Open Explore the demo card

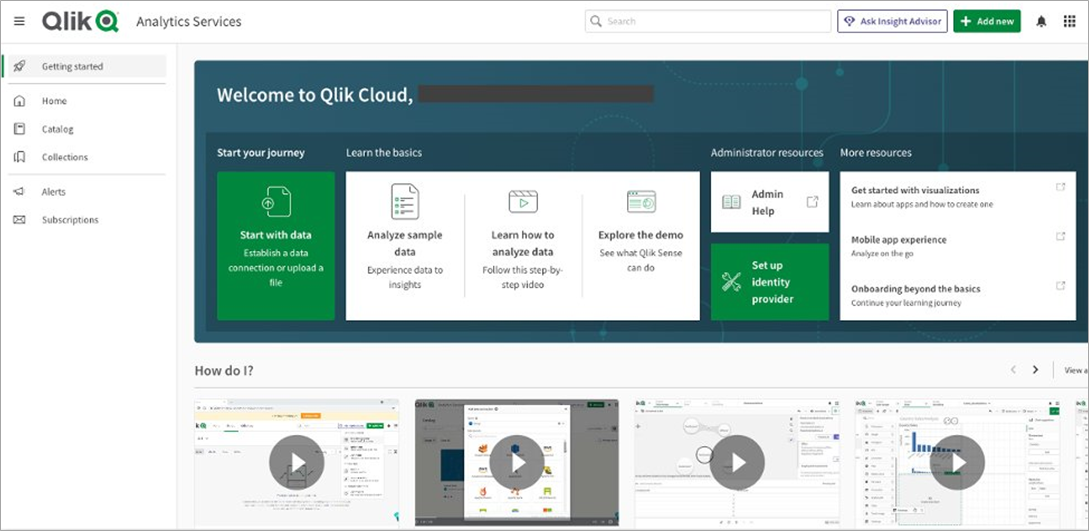[641, 246]
